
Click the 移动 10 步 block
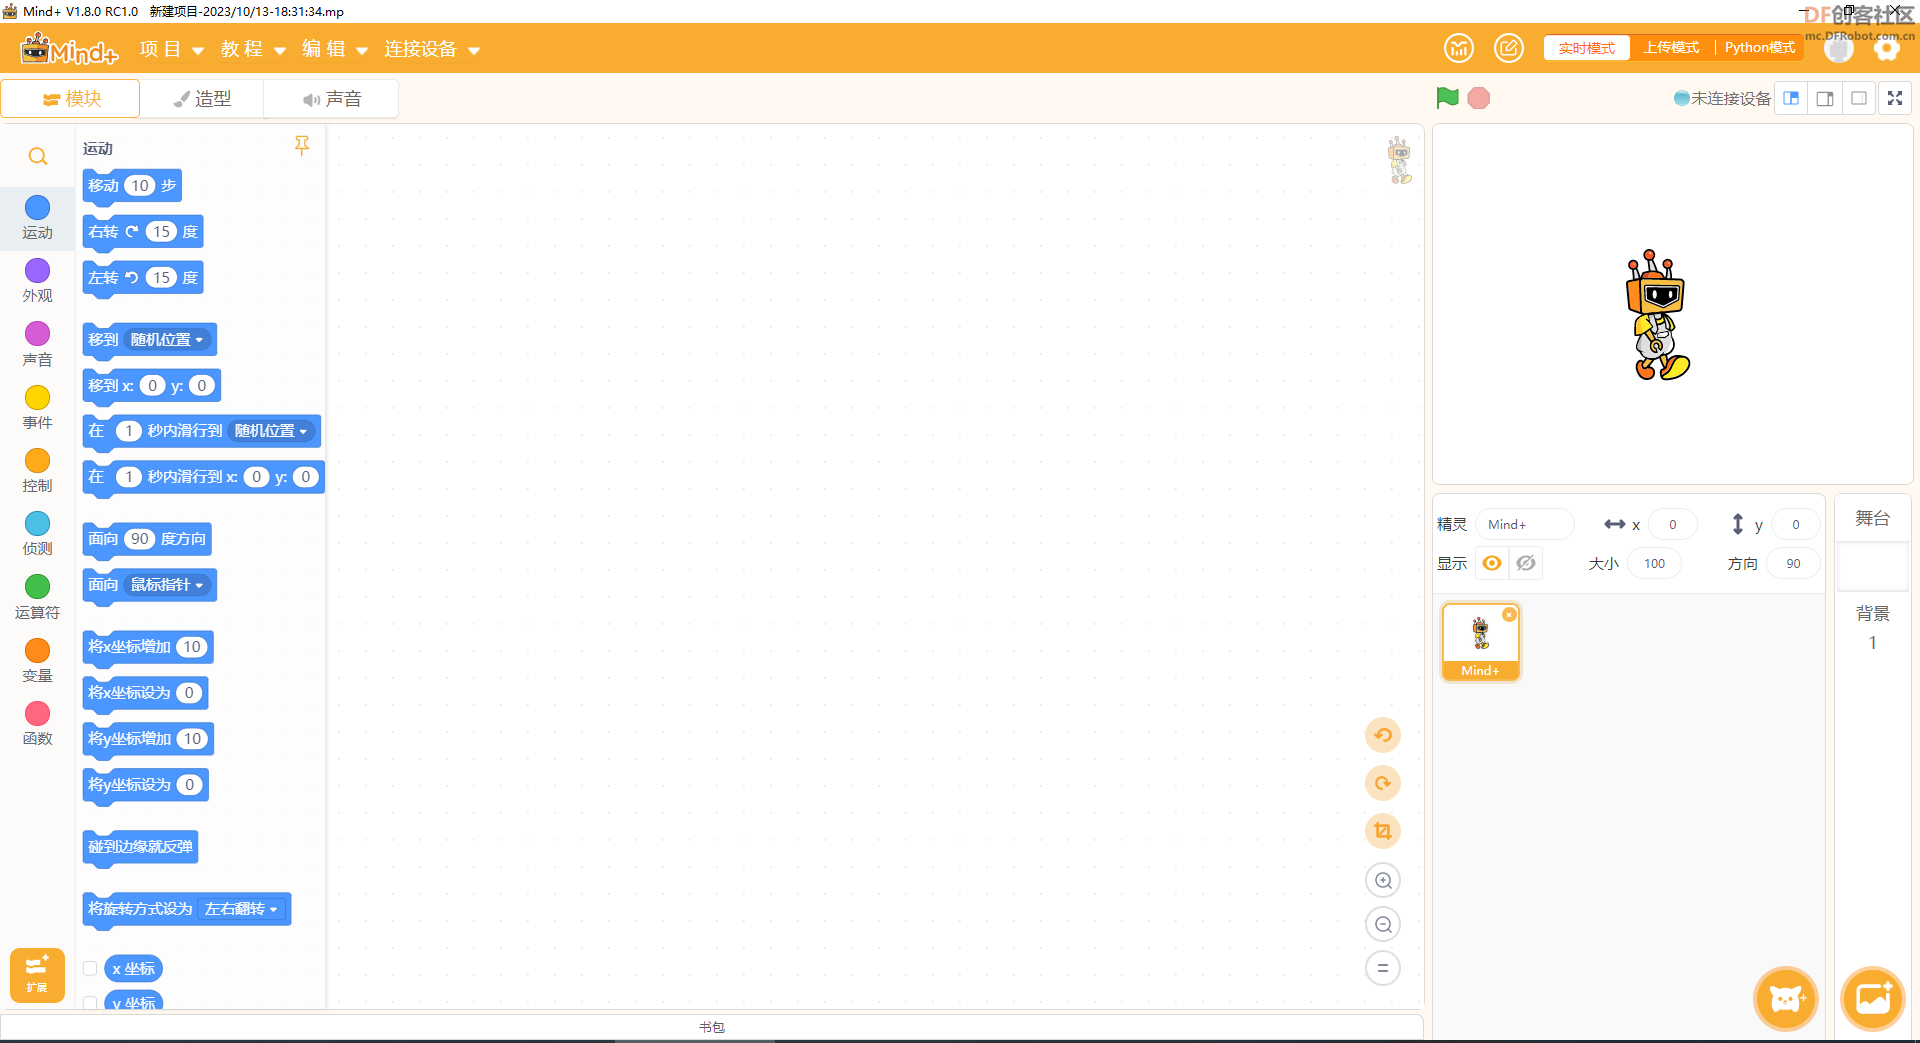132,186
